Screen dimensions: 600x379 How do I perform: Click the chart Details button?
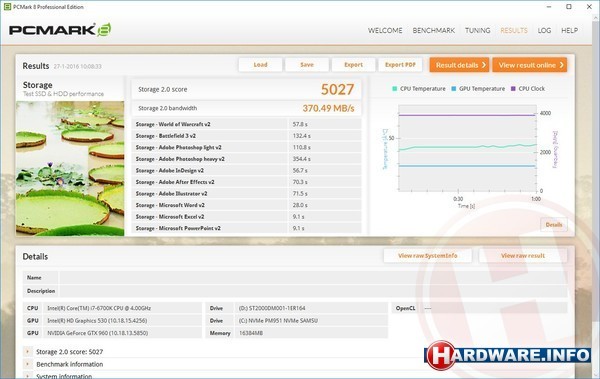(554, 225)
